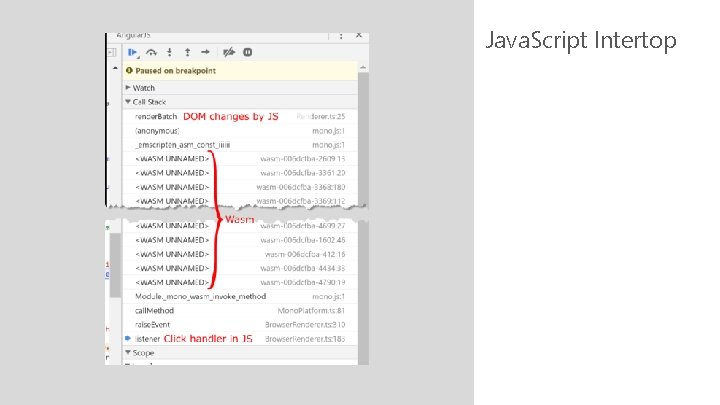Viewport: 720px width, 405px height.
Task: Select WASM frame ending 1602:46
Action: point(240,240)
